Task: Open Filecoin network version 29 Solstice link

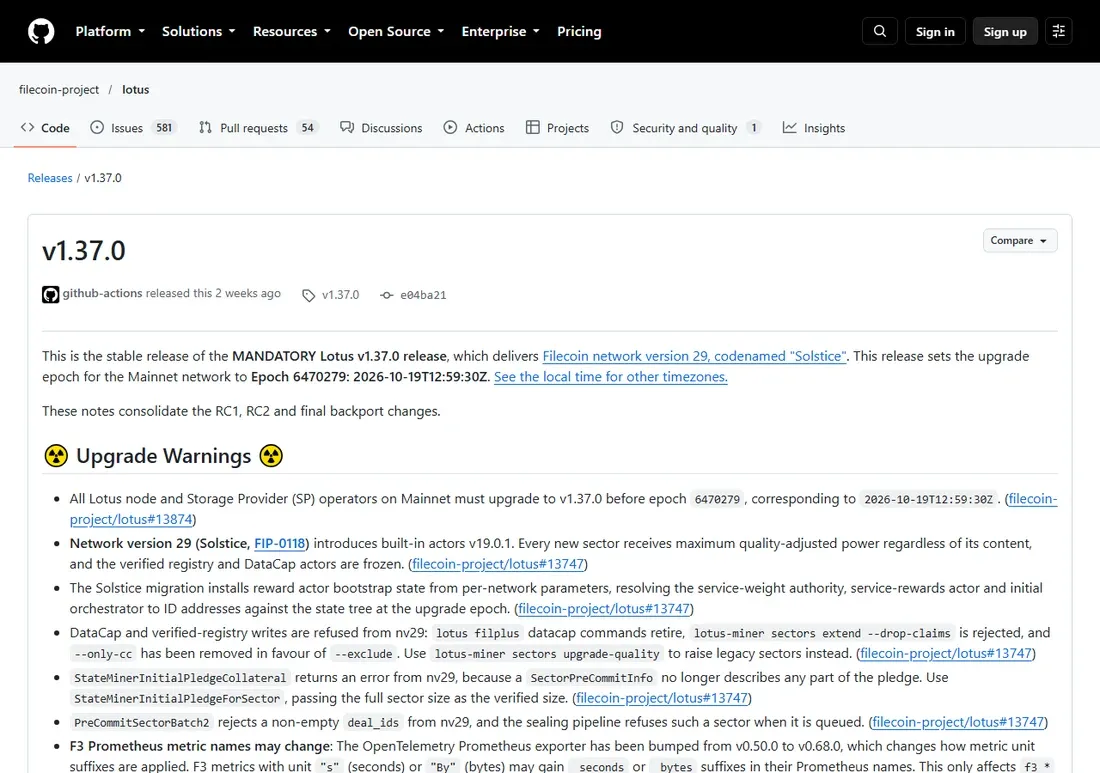Action: tap(695, 356)
